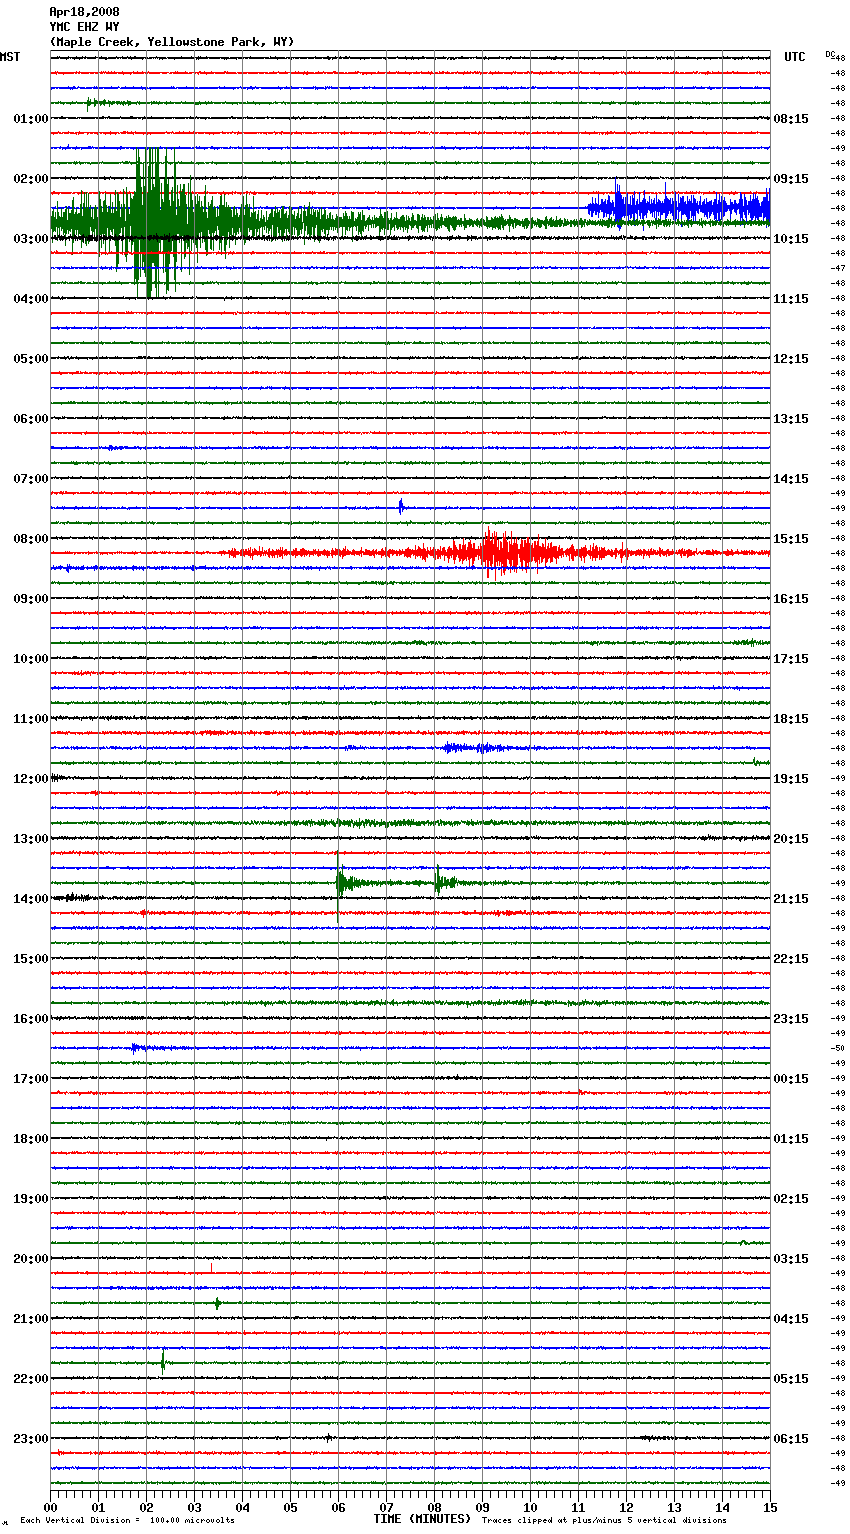The width and height of the screenshot is (850, 1534).
Task: Select the 06:00 MST row label
Action: [x=31, y=419]
